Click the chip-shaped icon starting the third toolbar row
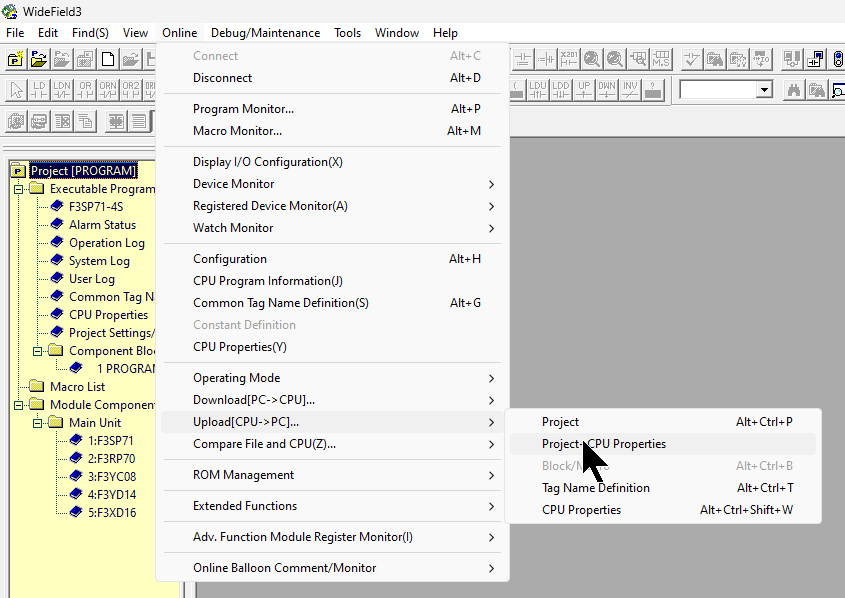 click(16, 121)
